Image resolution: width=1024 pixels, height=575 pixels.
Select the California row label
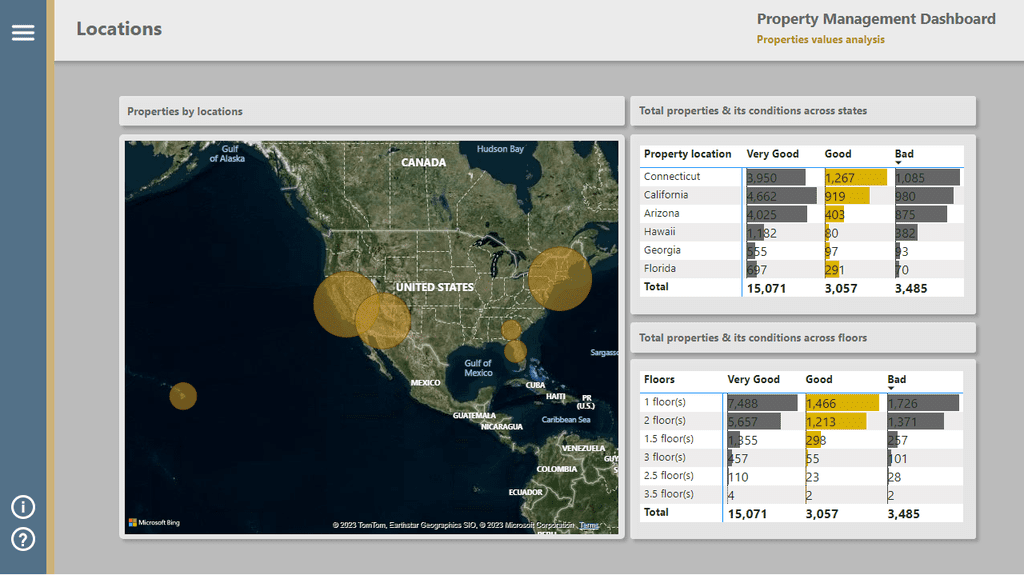tap(665, 195)
